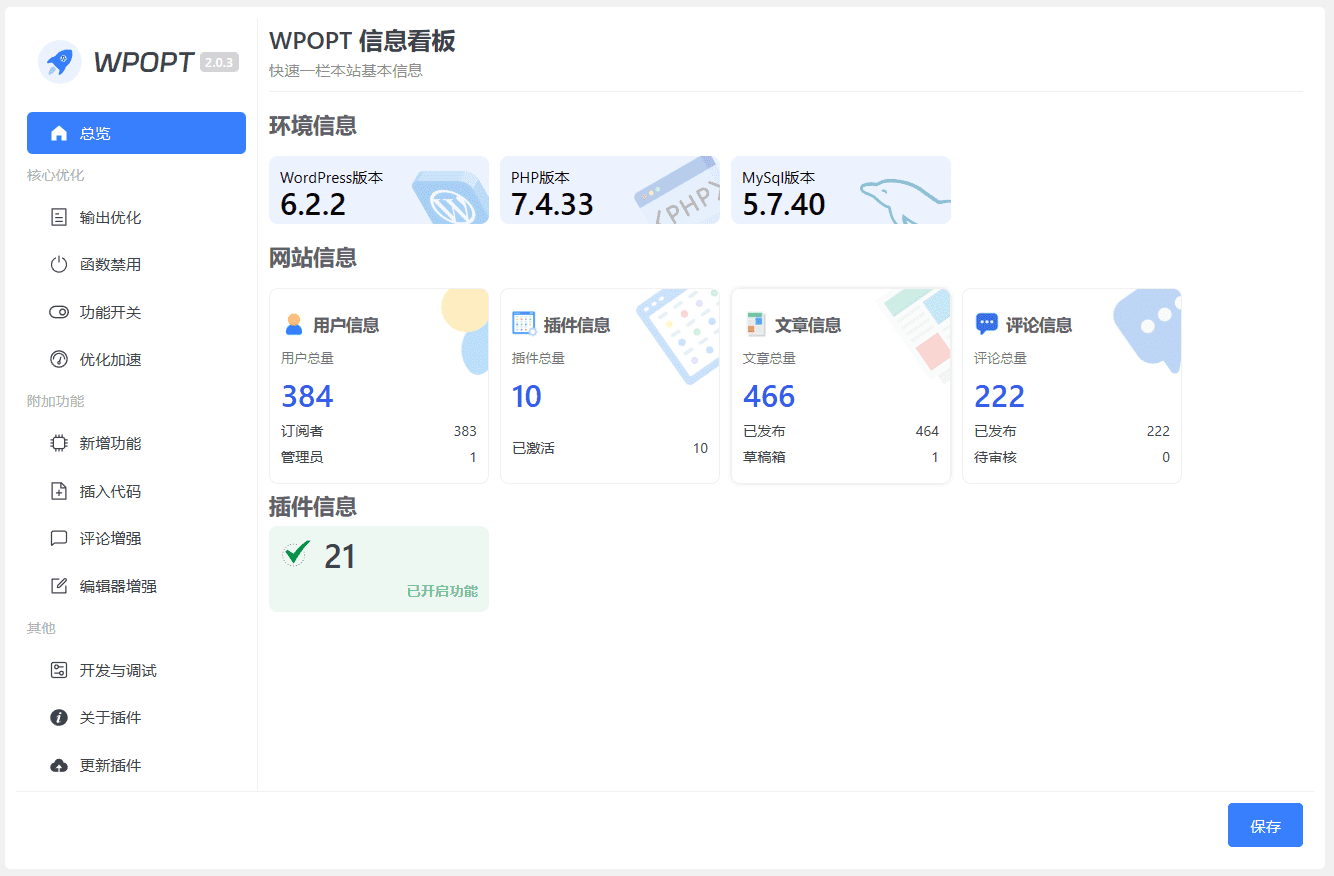Click the chat bubble icon in 评论信息 card
1334x876 pixels.
tap(986, 324)
